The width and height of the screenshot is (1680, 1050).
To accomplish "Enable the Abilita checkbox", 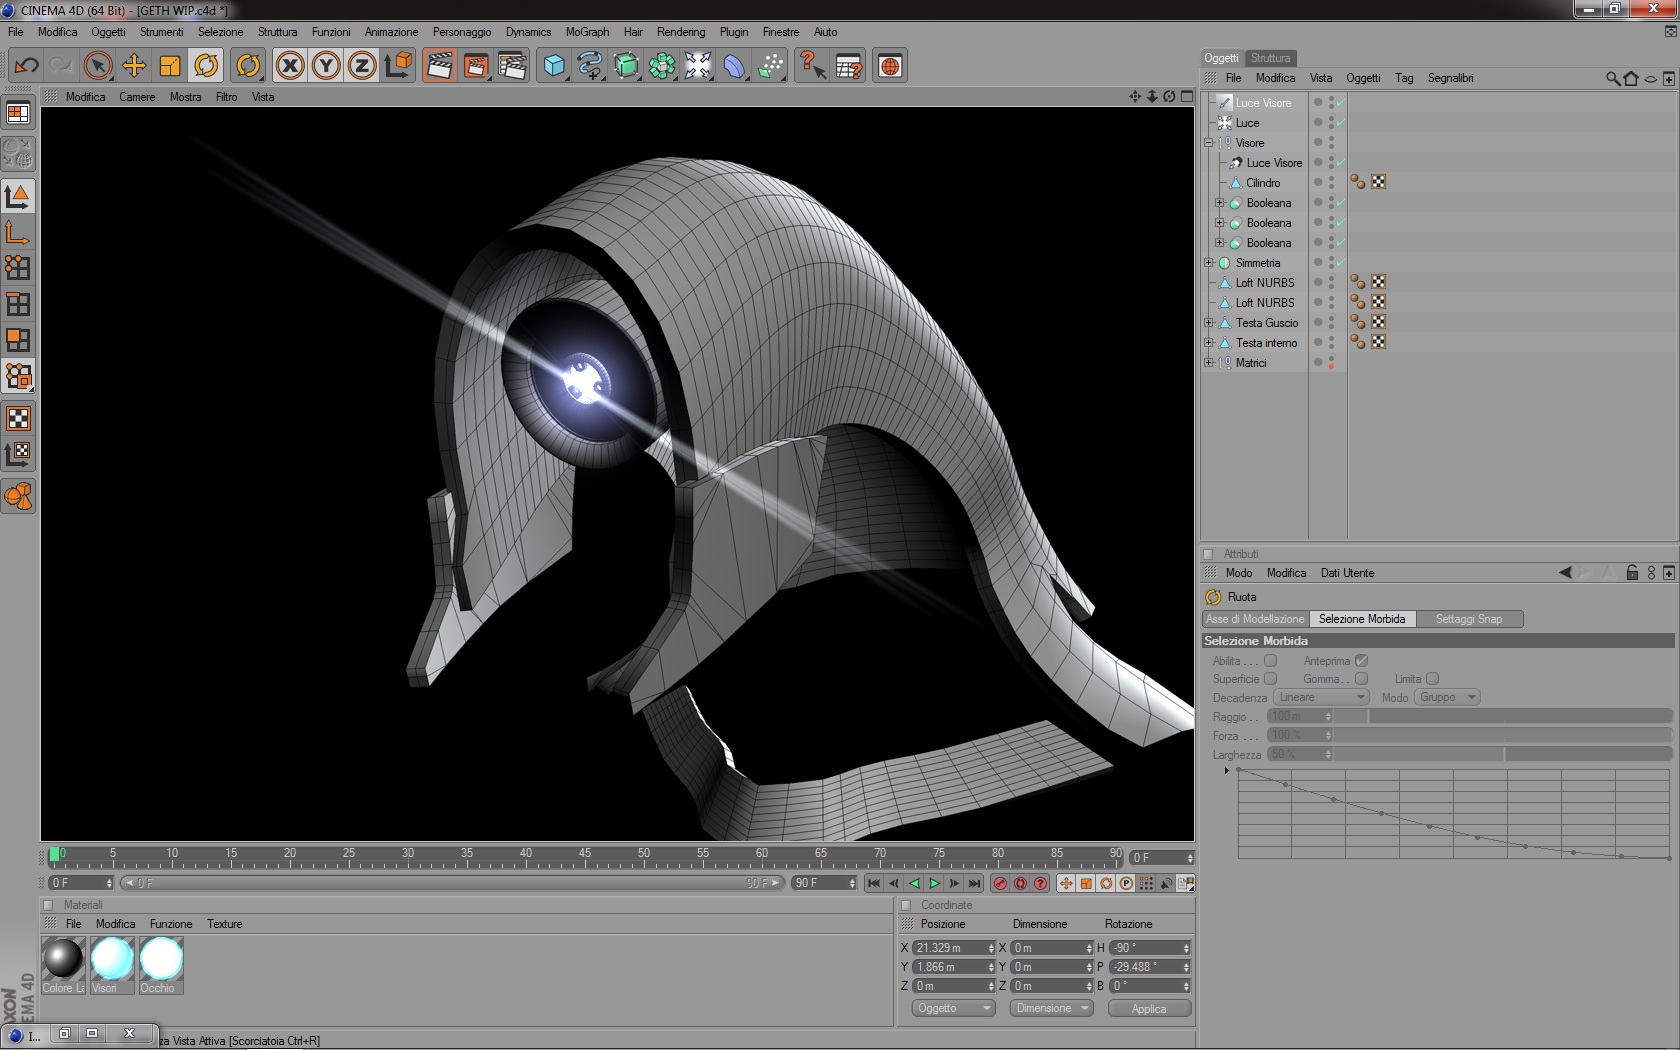I will click(x=1270, y=661).
